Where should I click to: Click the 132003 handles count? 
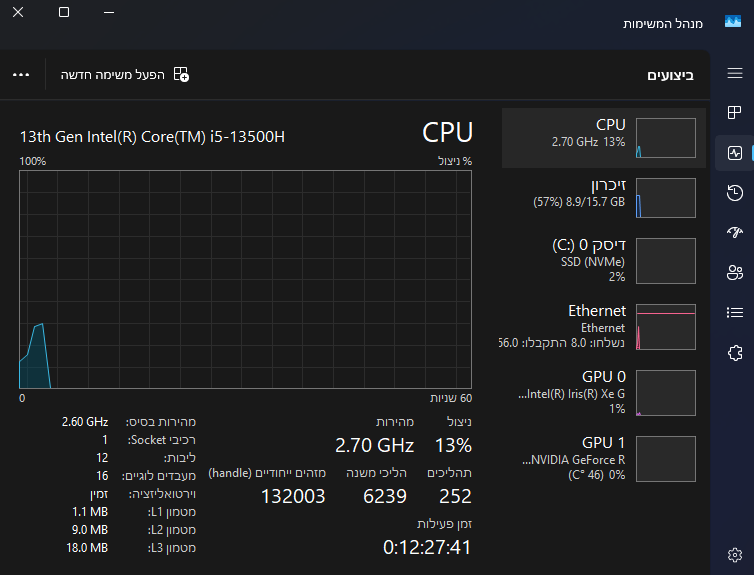(293, 496)
